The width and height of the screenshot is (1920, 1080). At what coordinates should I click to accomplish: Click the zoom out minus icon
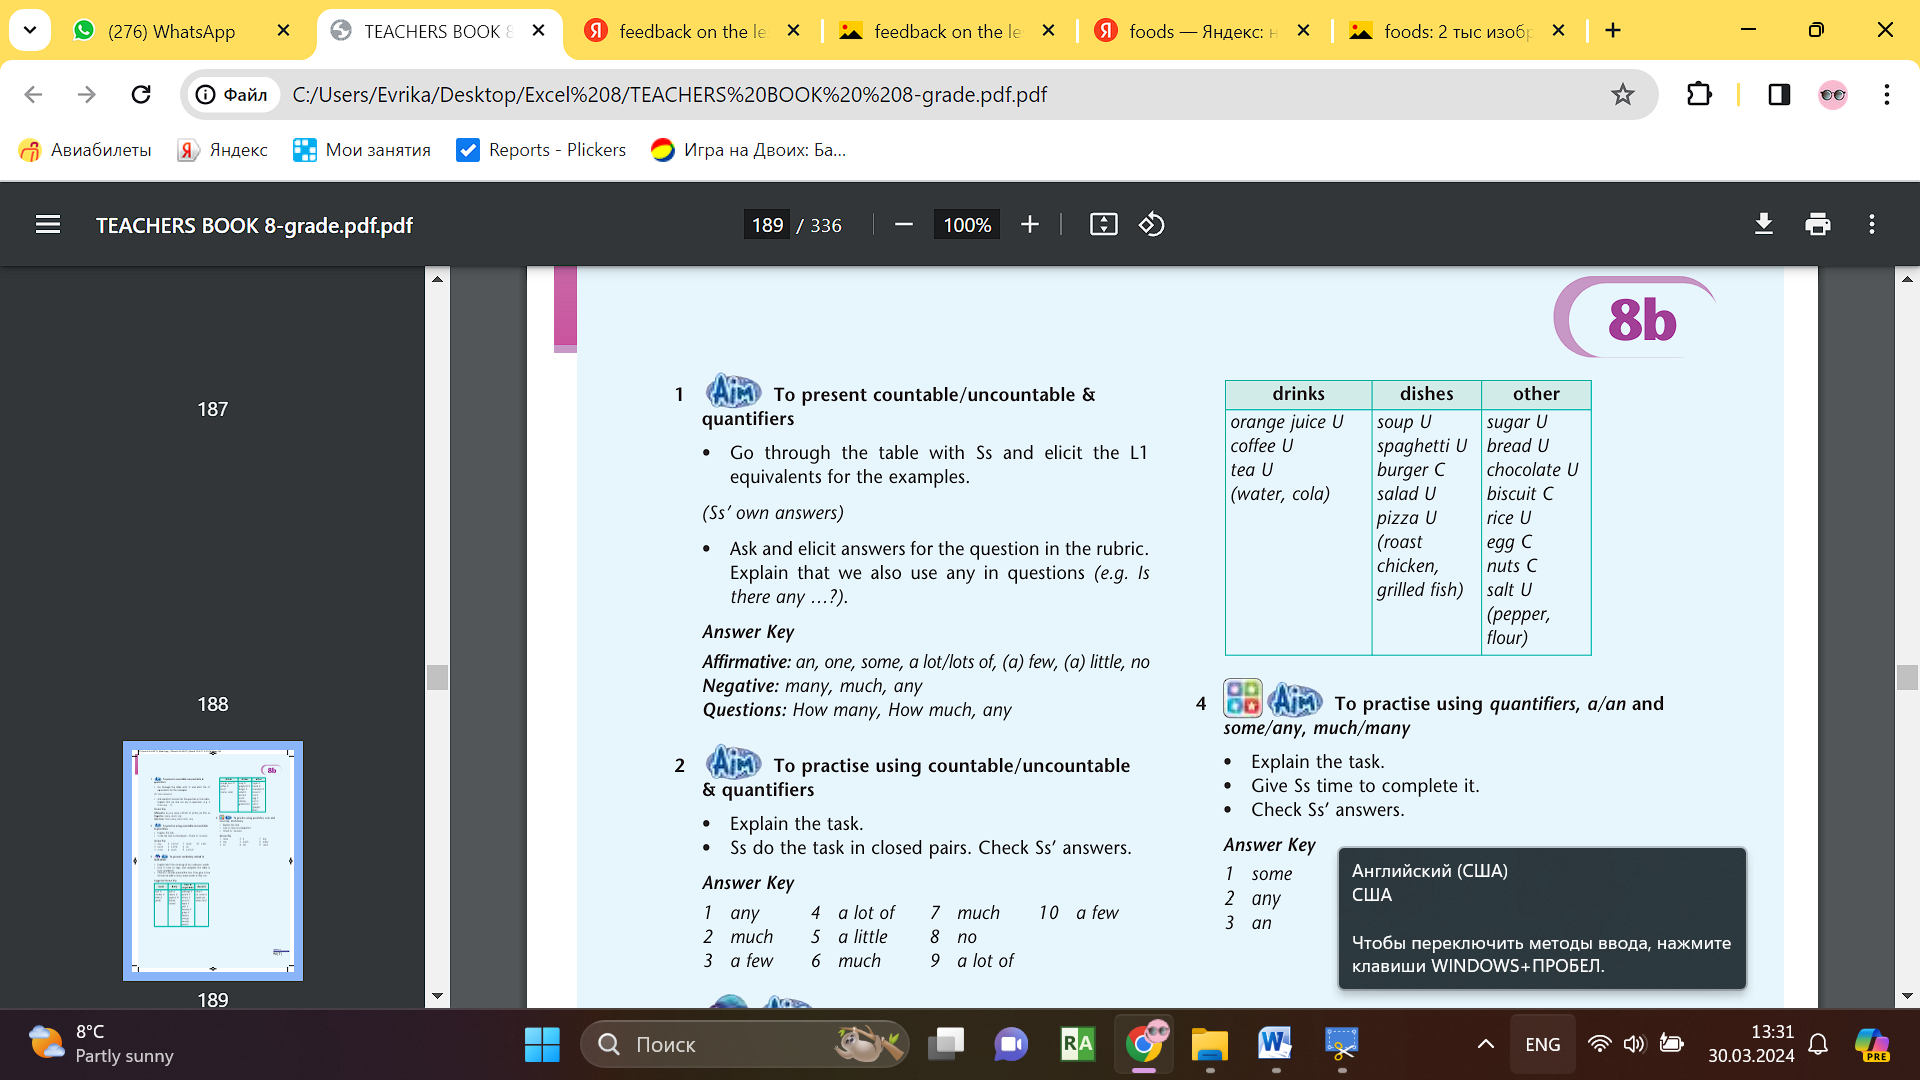click(x=904, y=225)
